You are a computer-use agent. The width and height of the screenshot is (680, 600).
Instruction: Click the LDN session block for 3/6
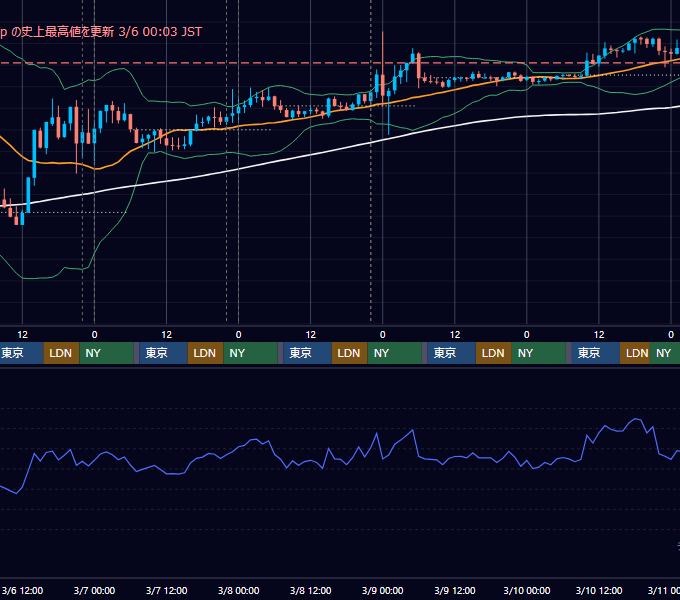point(61,353)
